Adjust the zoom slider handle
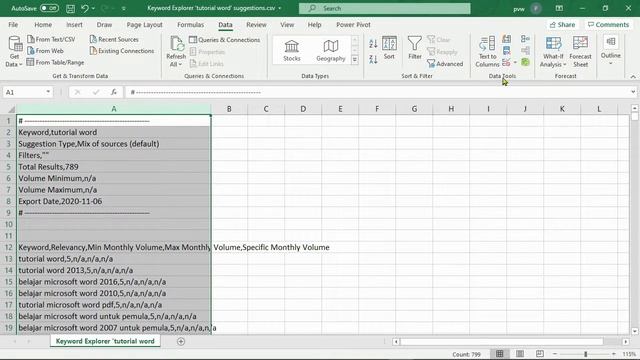This screenshot has height=360, width=640. click(x=585, y=354)
